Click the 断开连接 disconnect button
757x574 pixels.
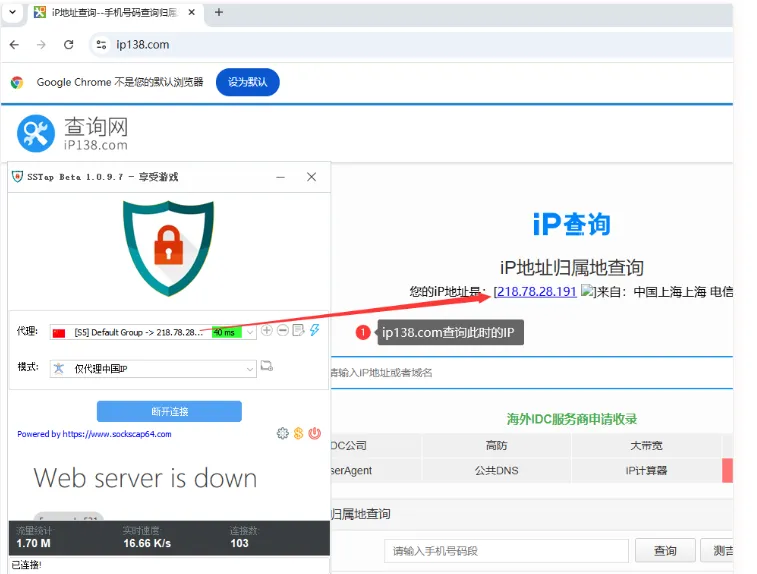(x=169, y=411)
